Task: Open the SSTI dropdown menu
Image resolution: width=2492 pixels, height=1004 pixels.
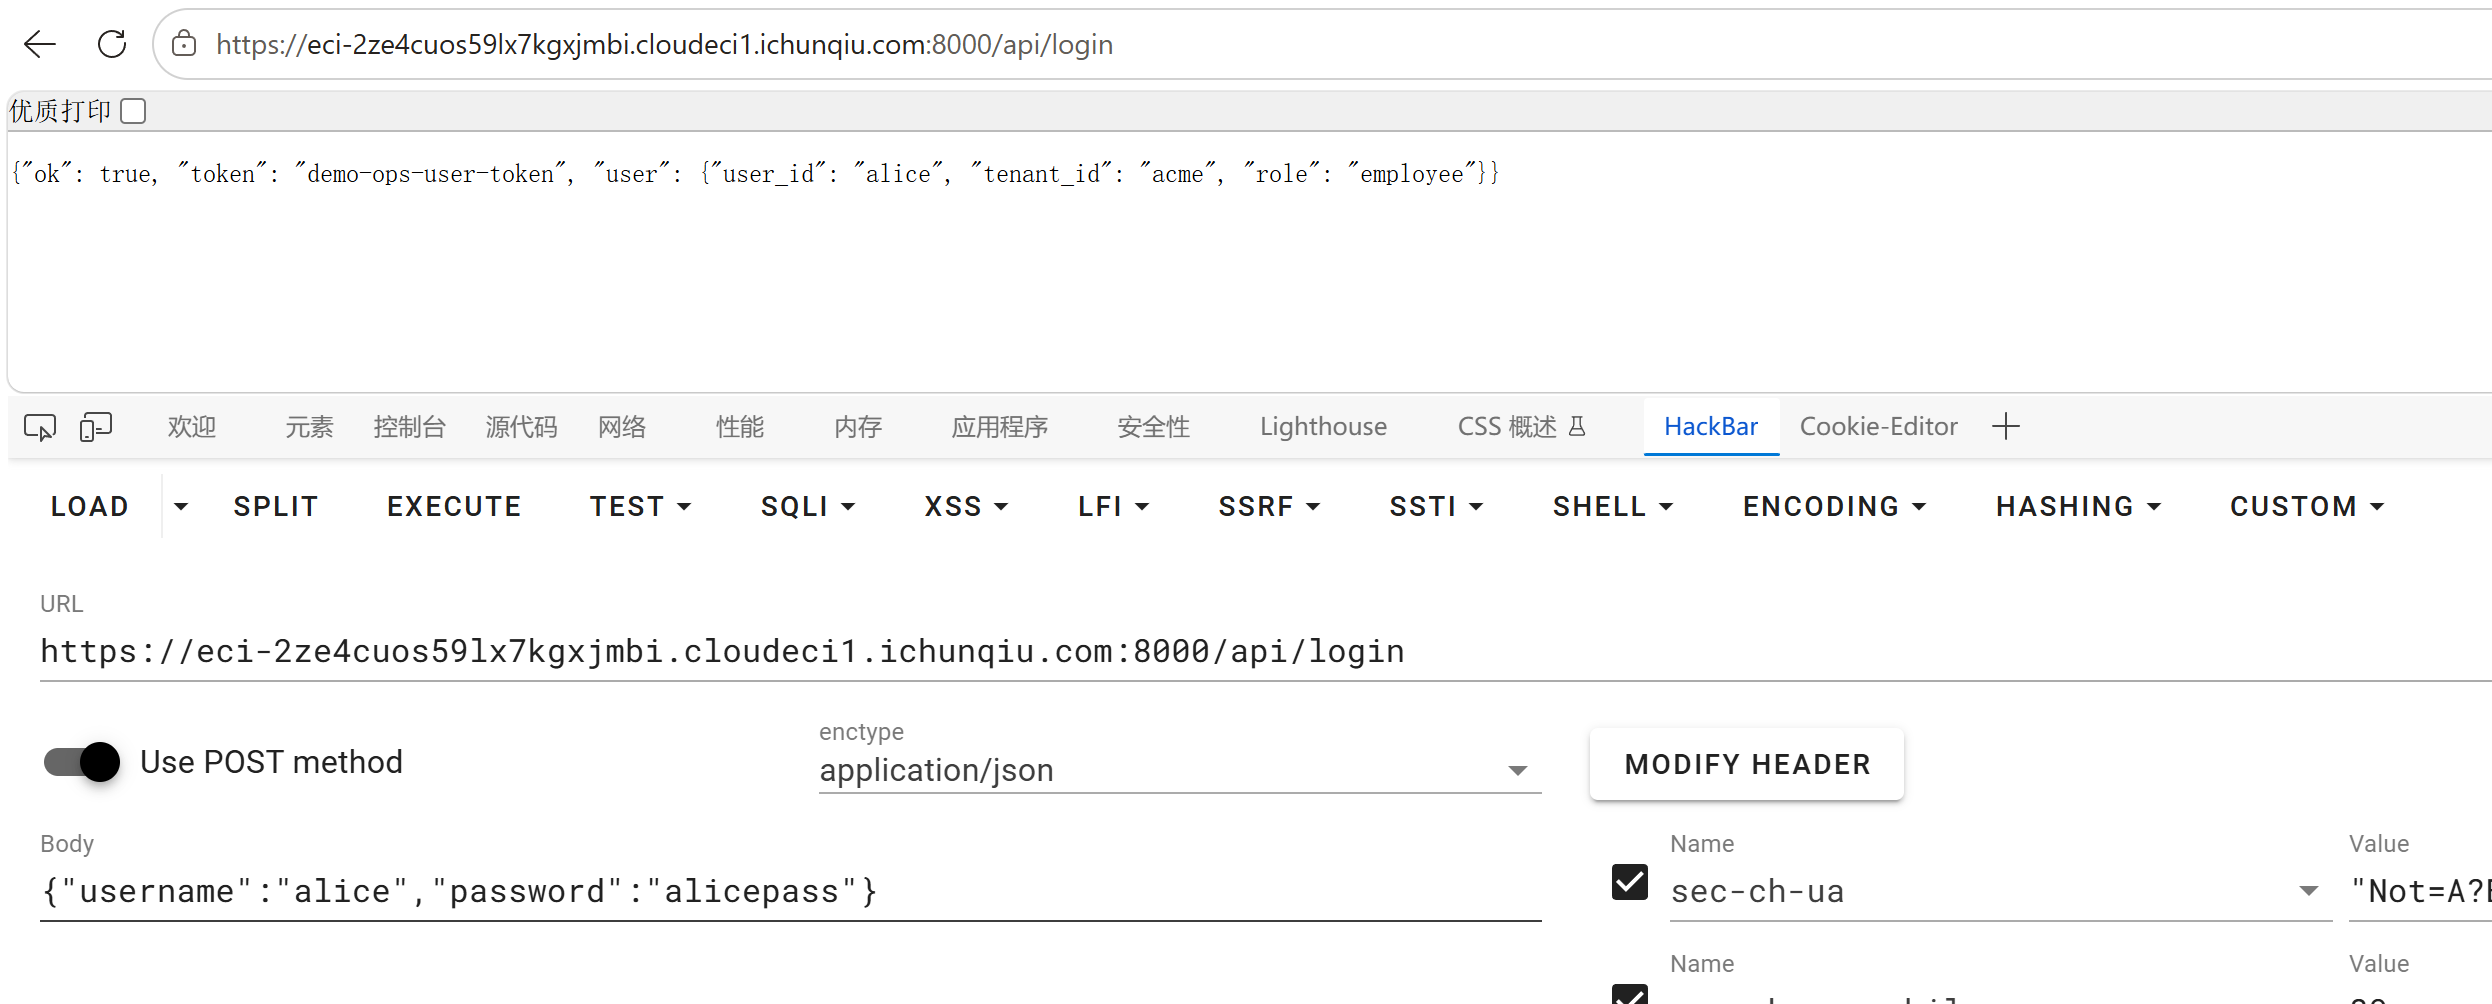Action: (x=1436, y=507)
